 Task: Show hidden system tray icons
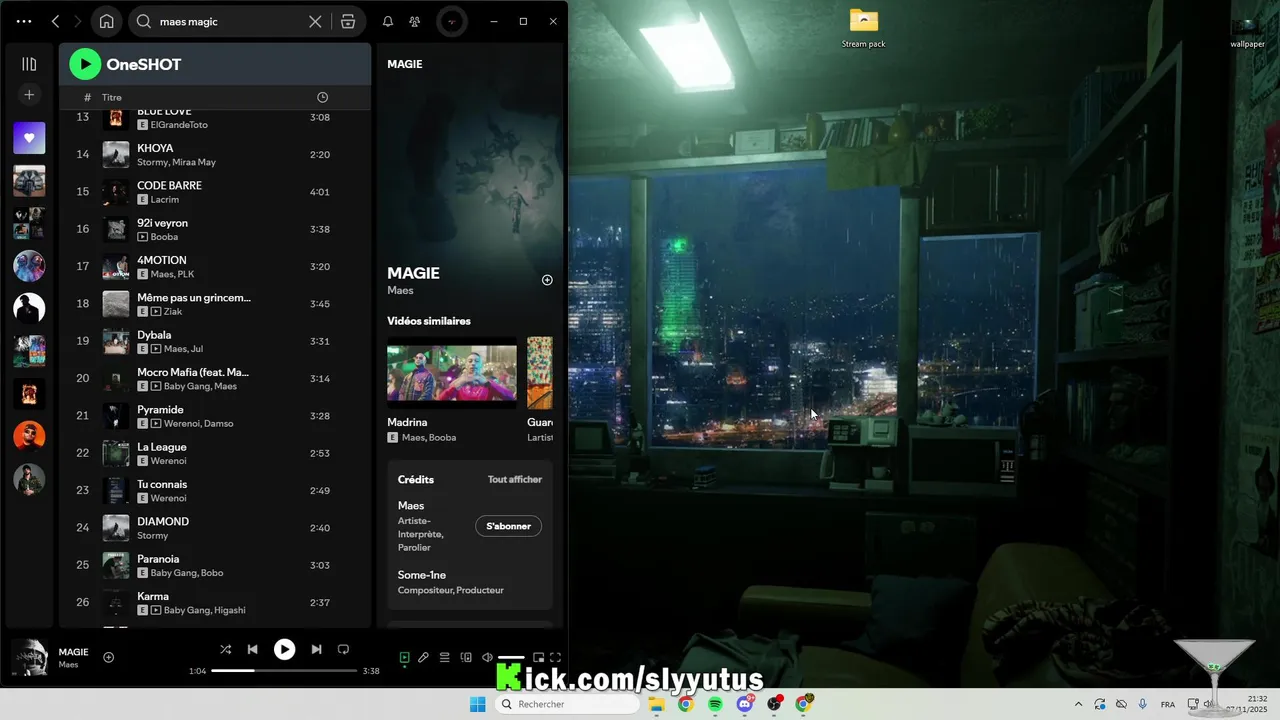pyautogui.click(x=1078, y=704)
